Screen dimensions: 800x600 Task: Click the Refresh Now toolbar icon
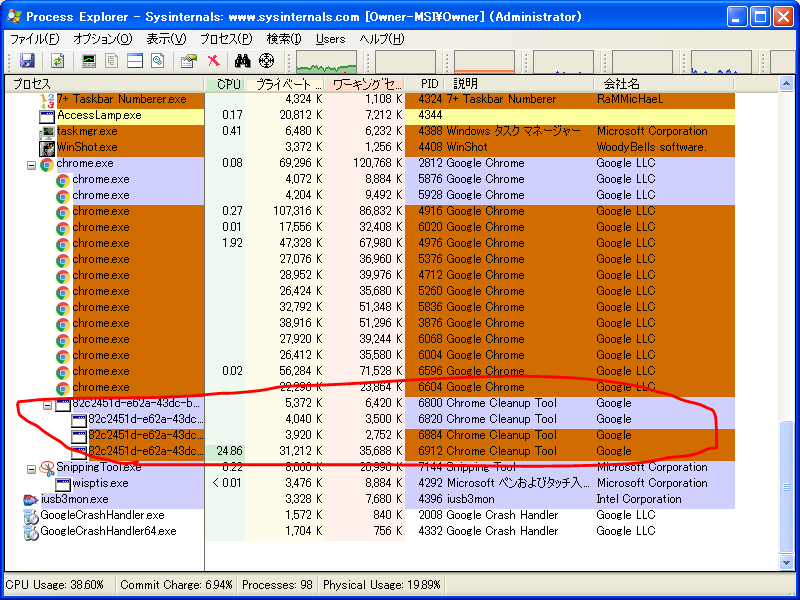point(57,61)
